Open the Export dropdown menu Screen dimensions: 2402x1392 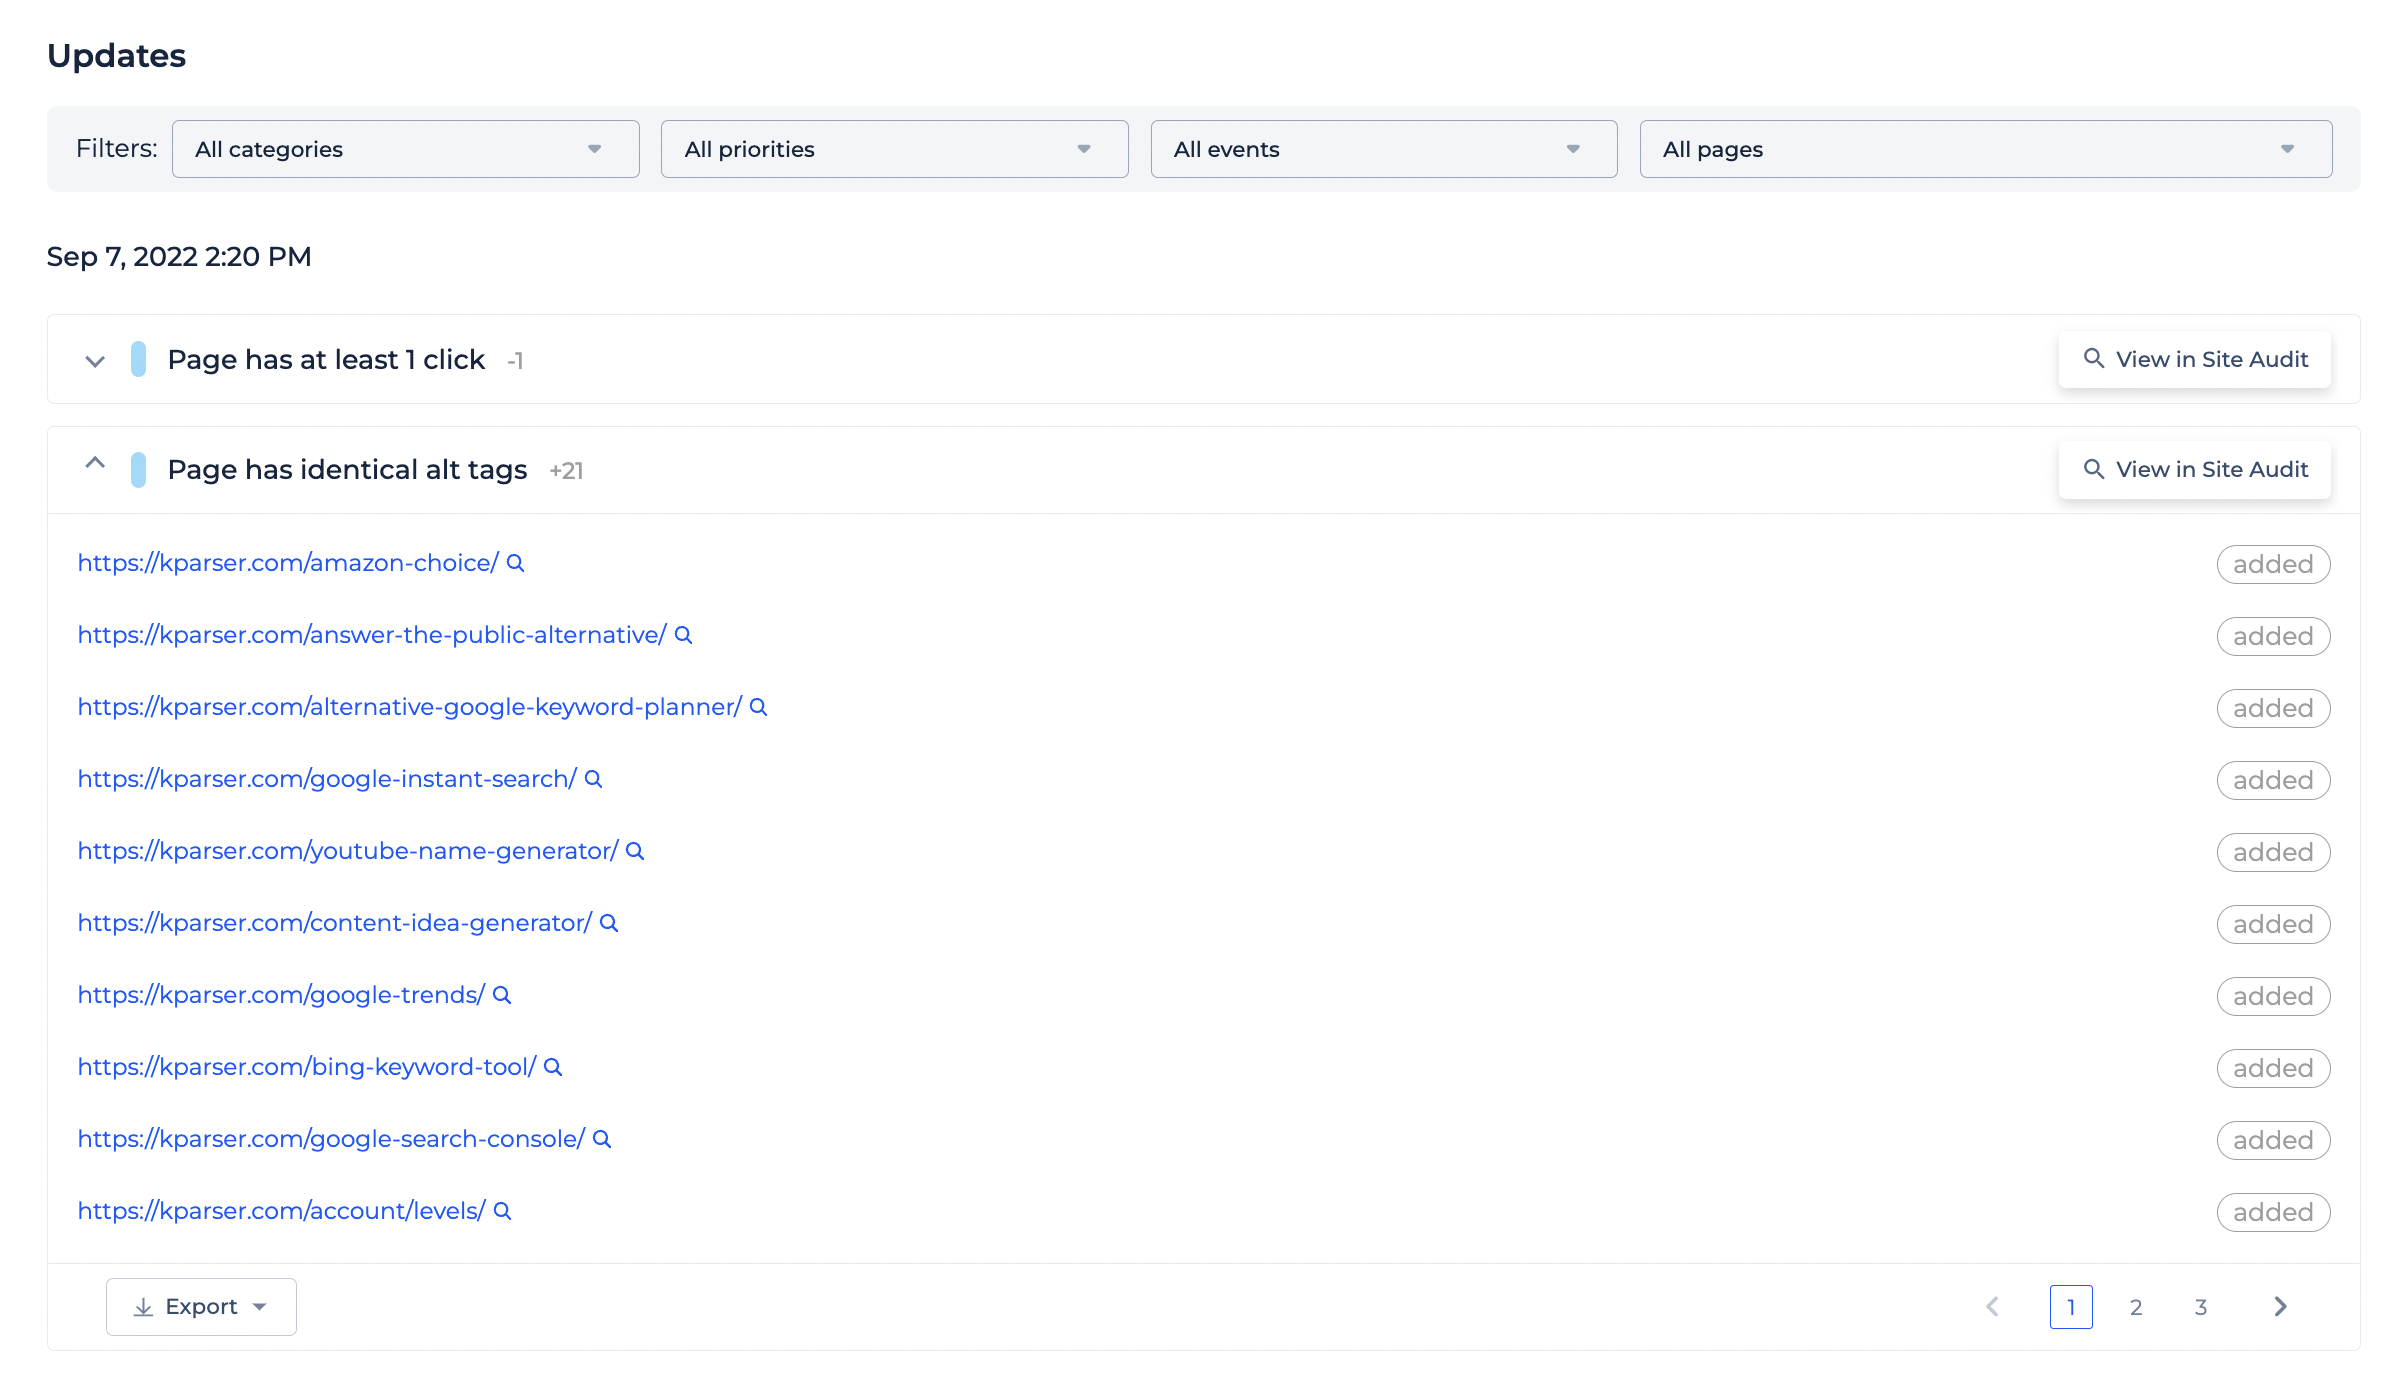point(201,1307)
